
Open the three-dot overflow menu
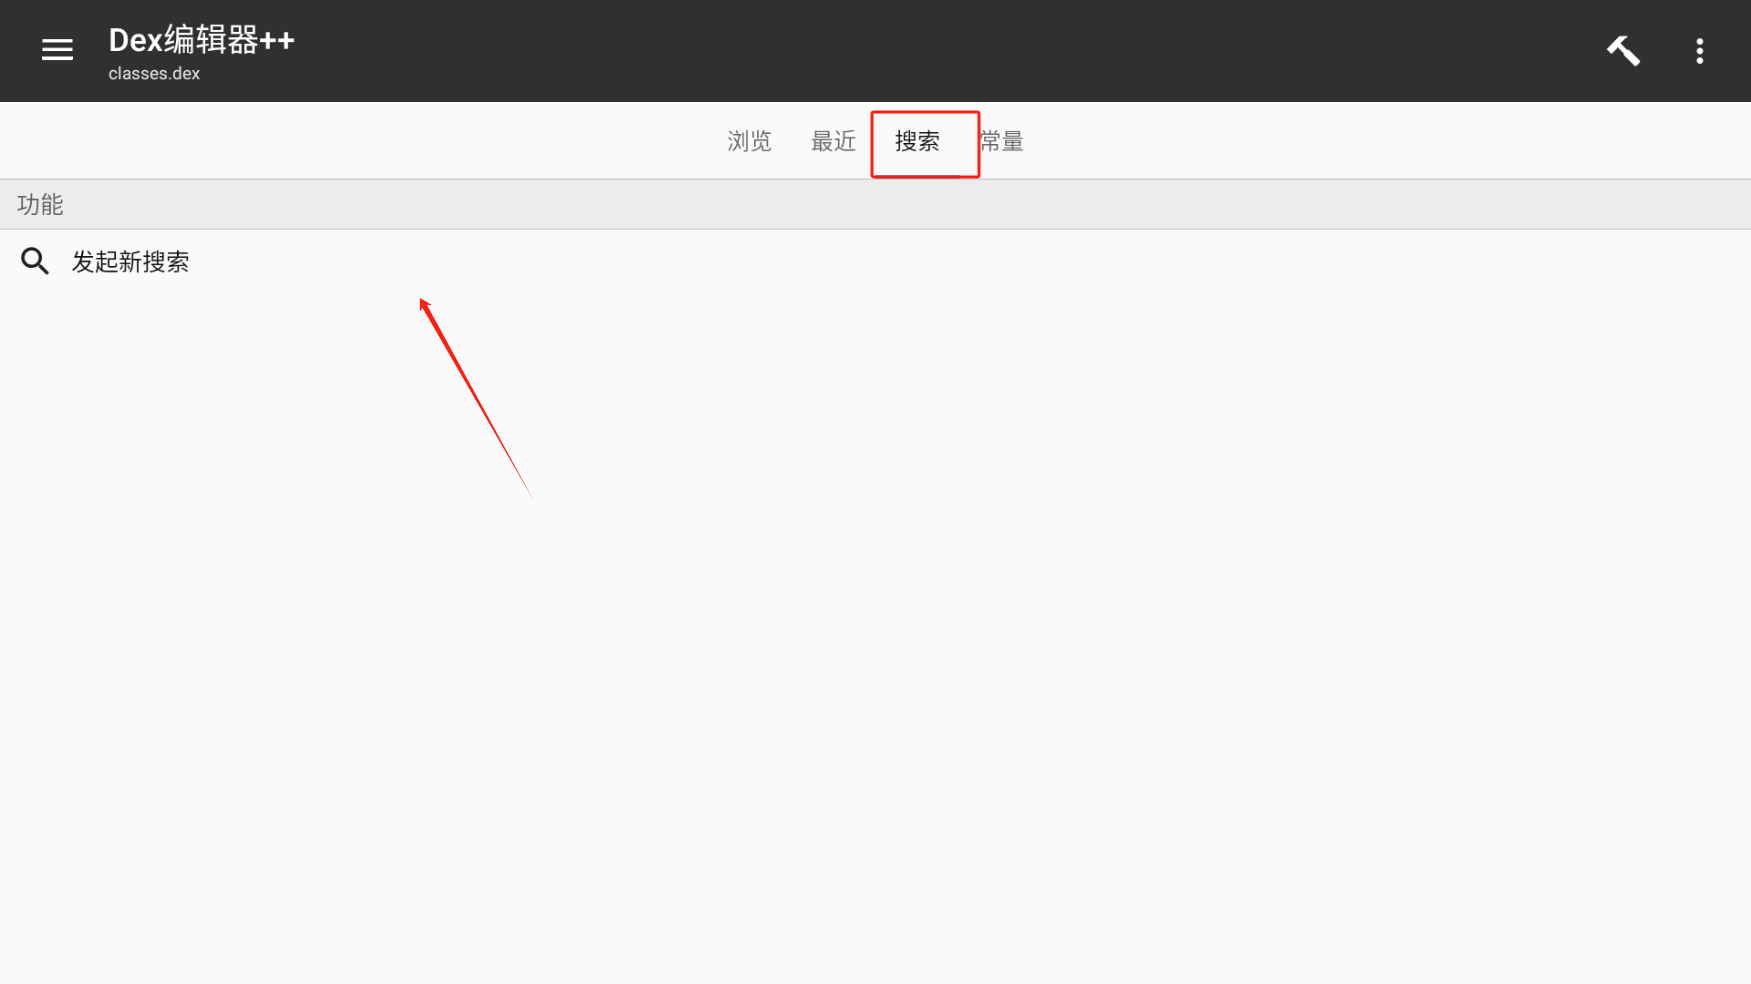[1699, 51]
